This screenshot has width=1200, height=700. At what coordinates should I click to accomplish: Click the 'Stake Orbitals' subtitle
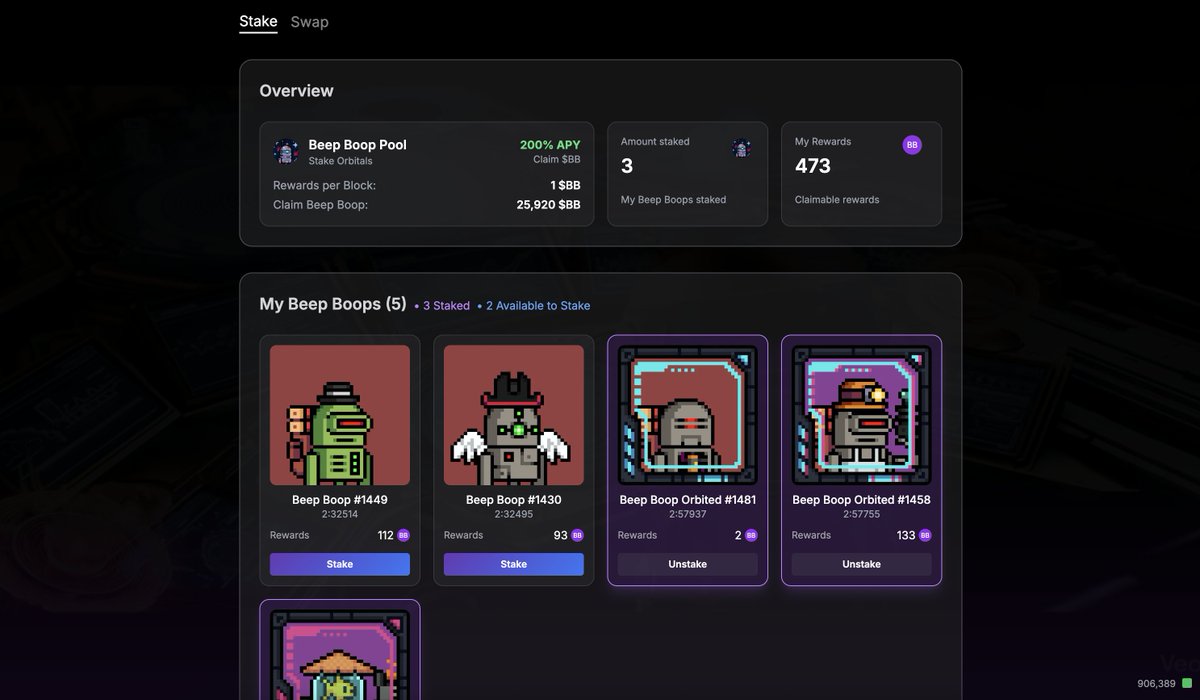pos(340,161)
